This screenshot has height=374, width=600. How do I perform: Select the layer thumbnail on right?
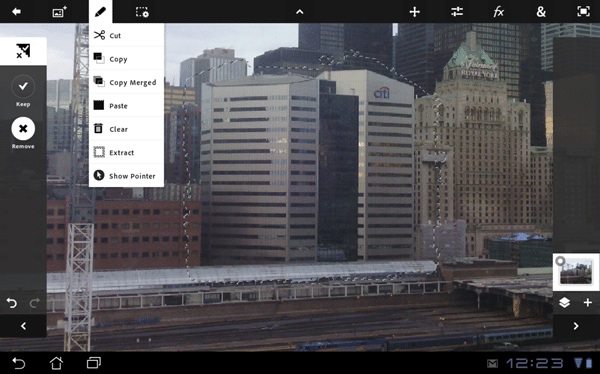tap(576, 272)
